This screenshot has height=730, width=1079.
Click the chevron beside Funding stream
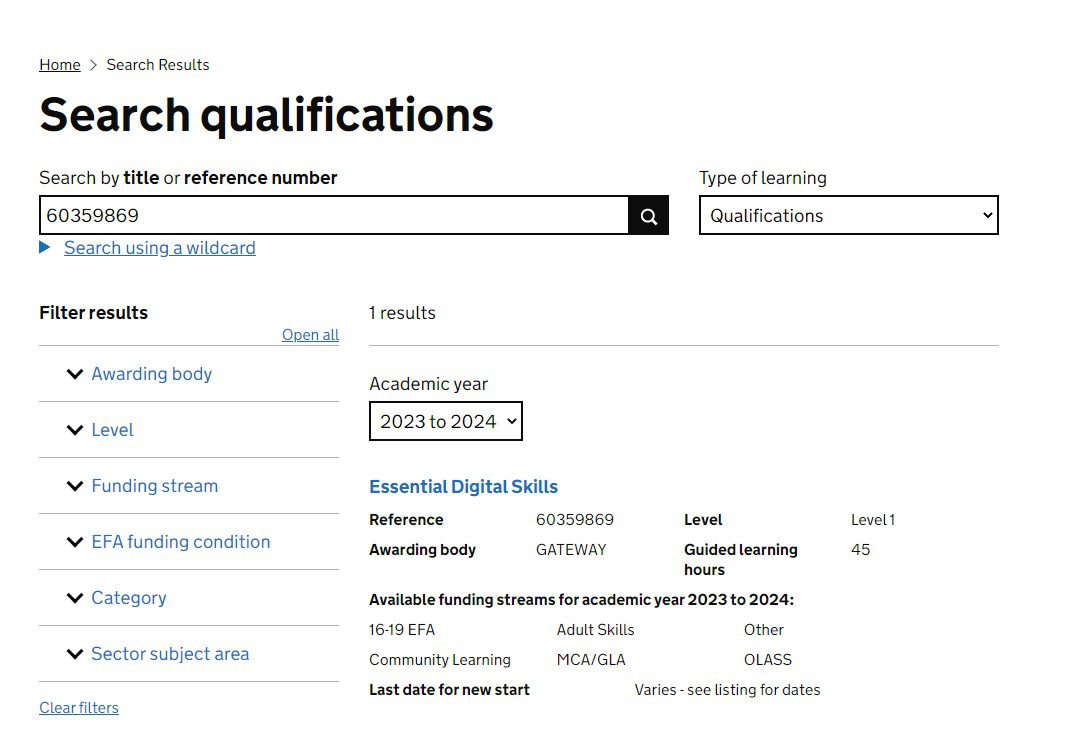[x=74, y=486]
